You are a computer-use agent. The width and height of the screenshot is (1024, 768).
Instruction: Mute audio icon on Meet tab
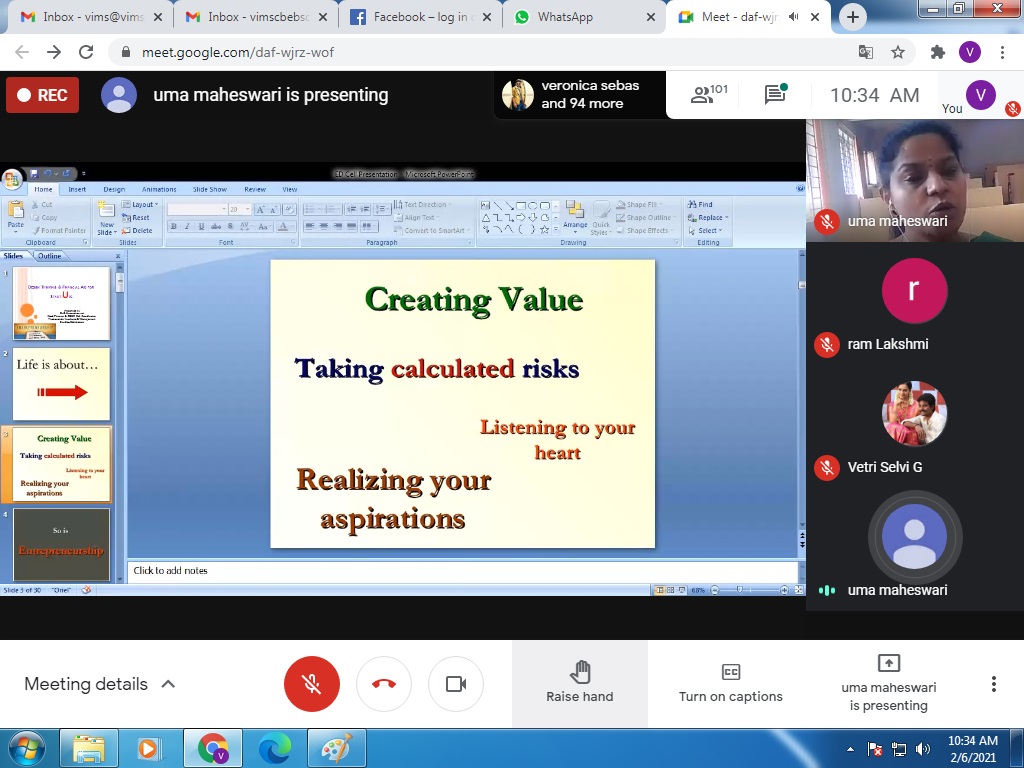point(793,17)
